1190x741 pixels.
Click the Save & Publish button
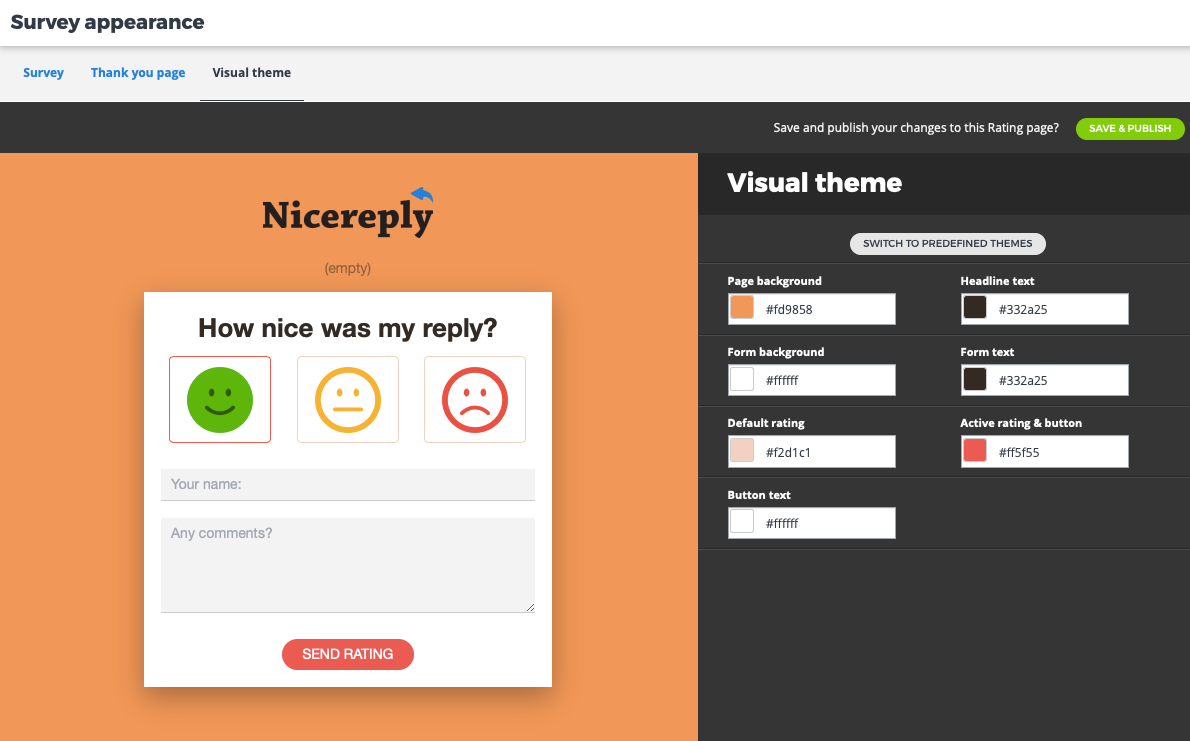click(x=1130, y=128)
